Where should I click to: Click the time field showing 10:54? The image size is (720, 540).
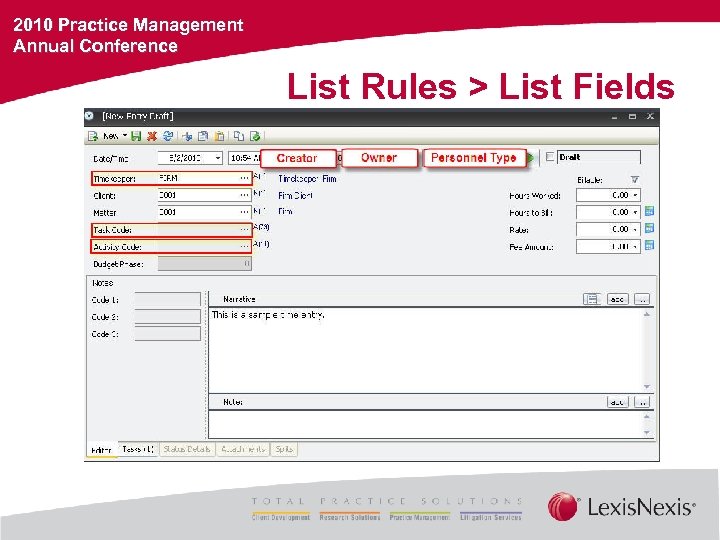click(244, 158)
